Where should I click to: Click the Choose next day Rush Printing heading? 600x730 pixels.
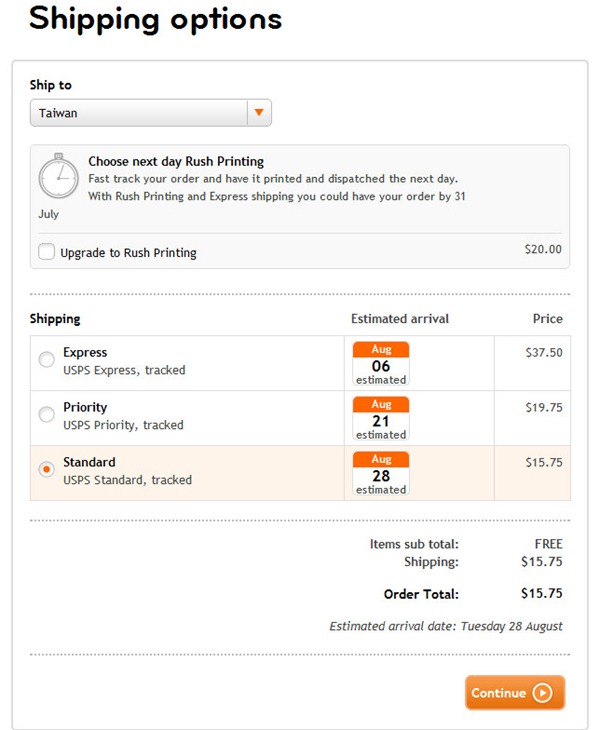176,161
